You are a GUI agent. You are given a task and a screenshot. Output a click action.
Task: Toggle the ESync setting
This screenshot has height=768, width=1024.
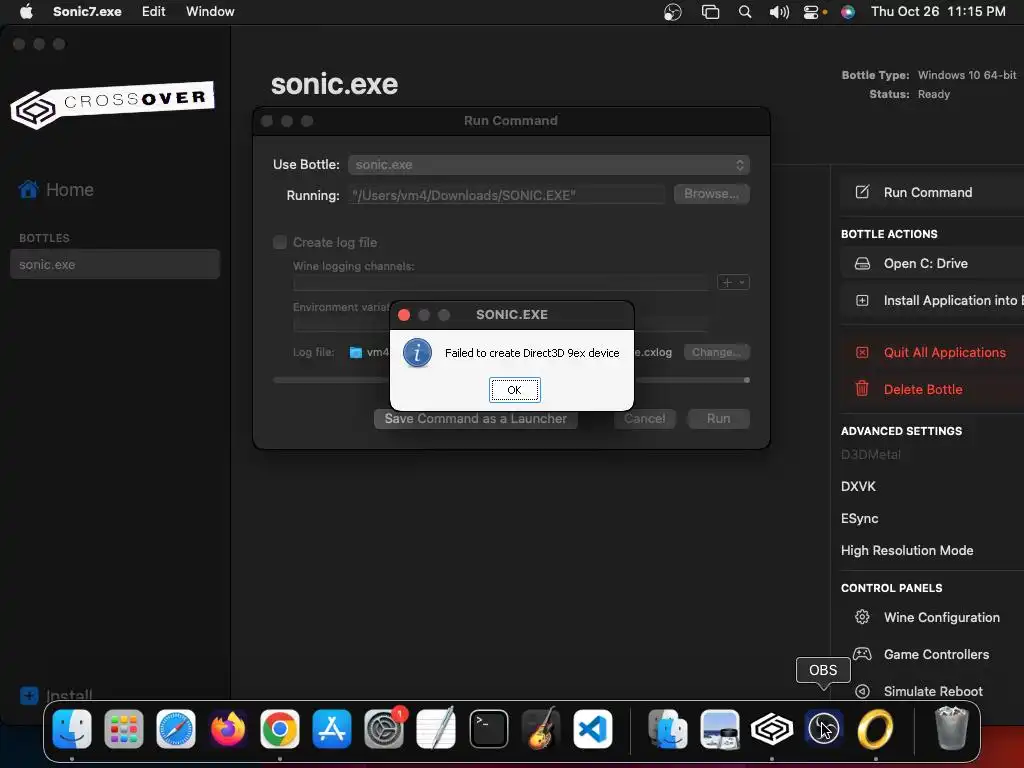coord(859,519)
